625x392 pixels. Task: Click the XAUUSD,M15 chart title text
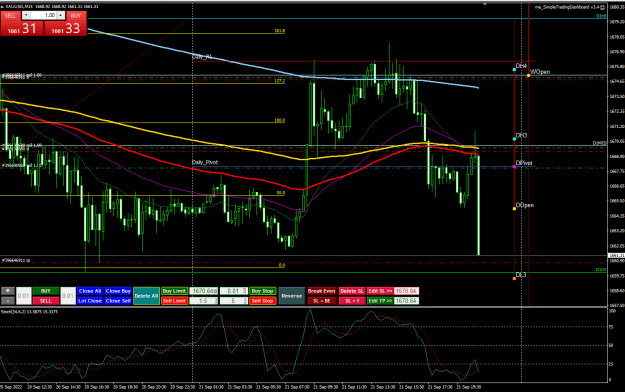[x=18, y=6]
